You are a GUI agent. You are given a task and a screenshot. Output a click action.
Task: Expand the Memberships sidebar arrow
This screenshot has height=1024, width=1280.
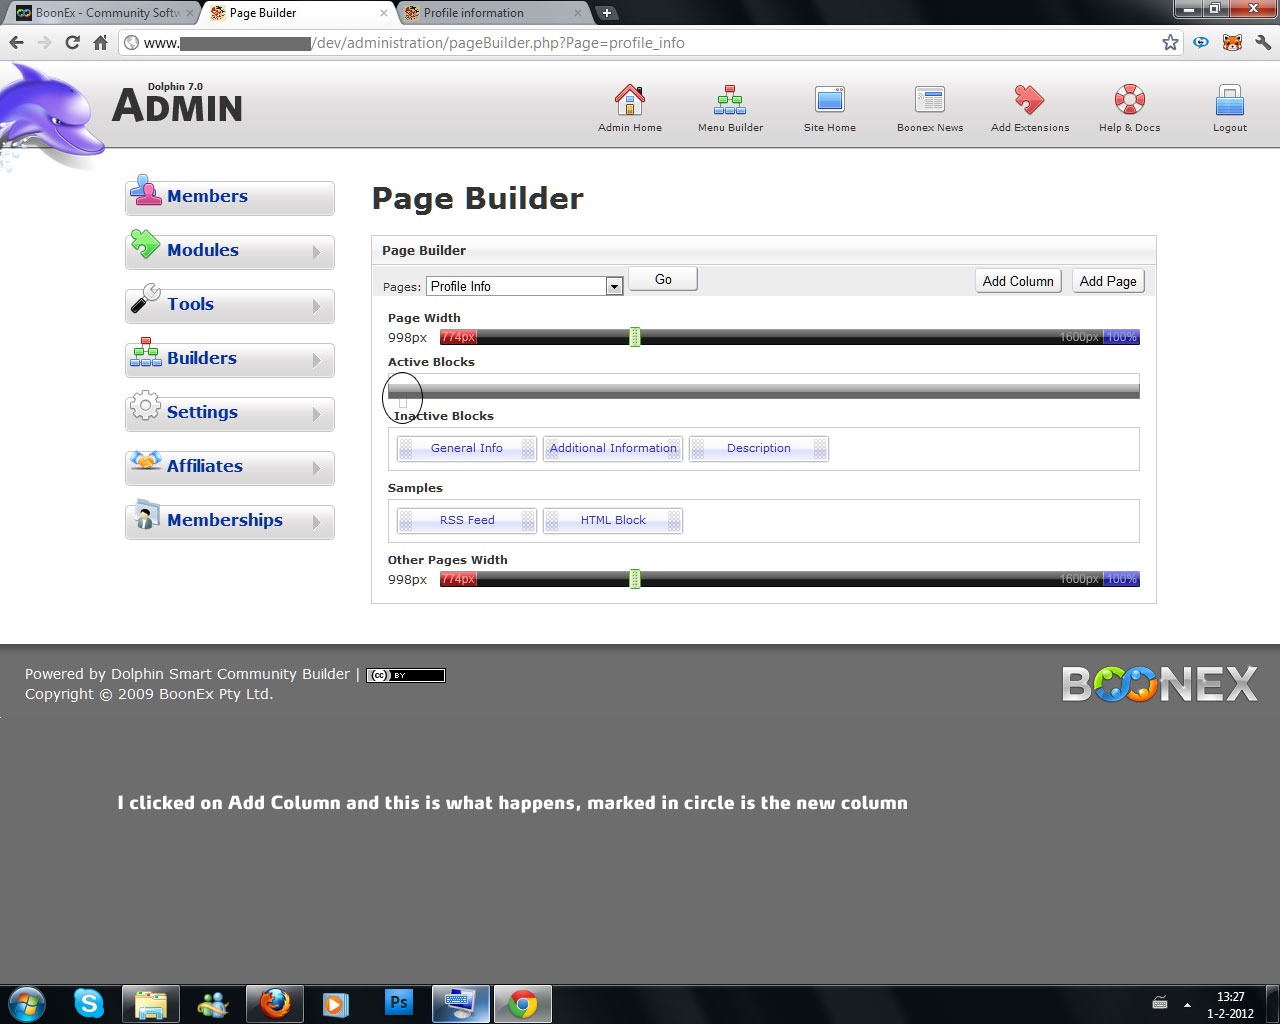tap(316, 522)
